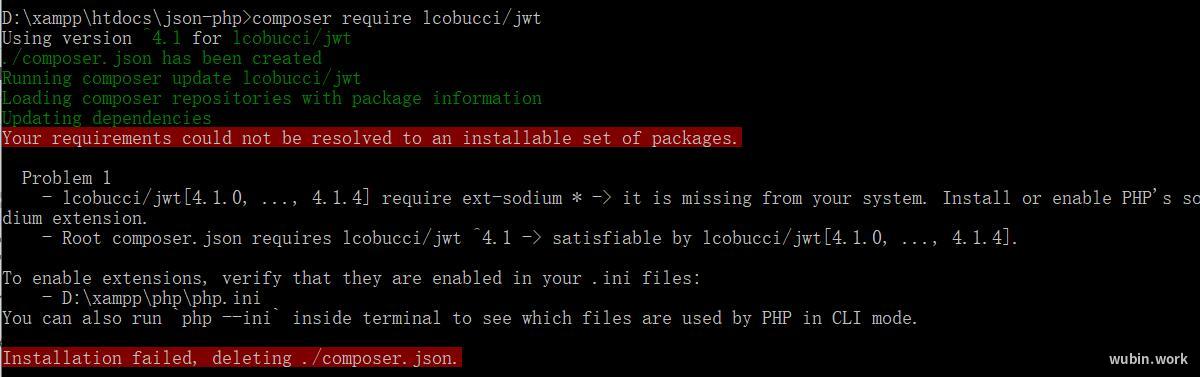Click the D:\xampp\php\php.ini path
The image size is (1200, 377).
point(162,298)
